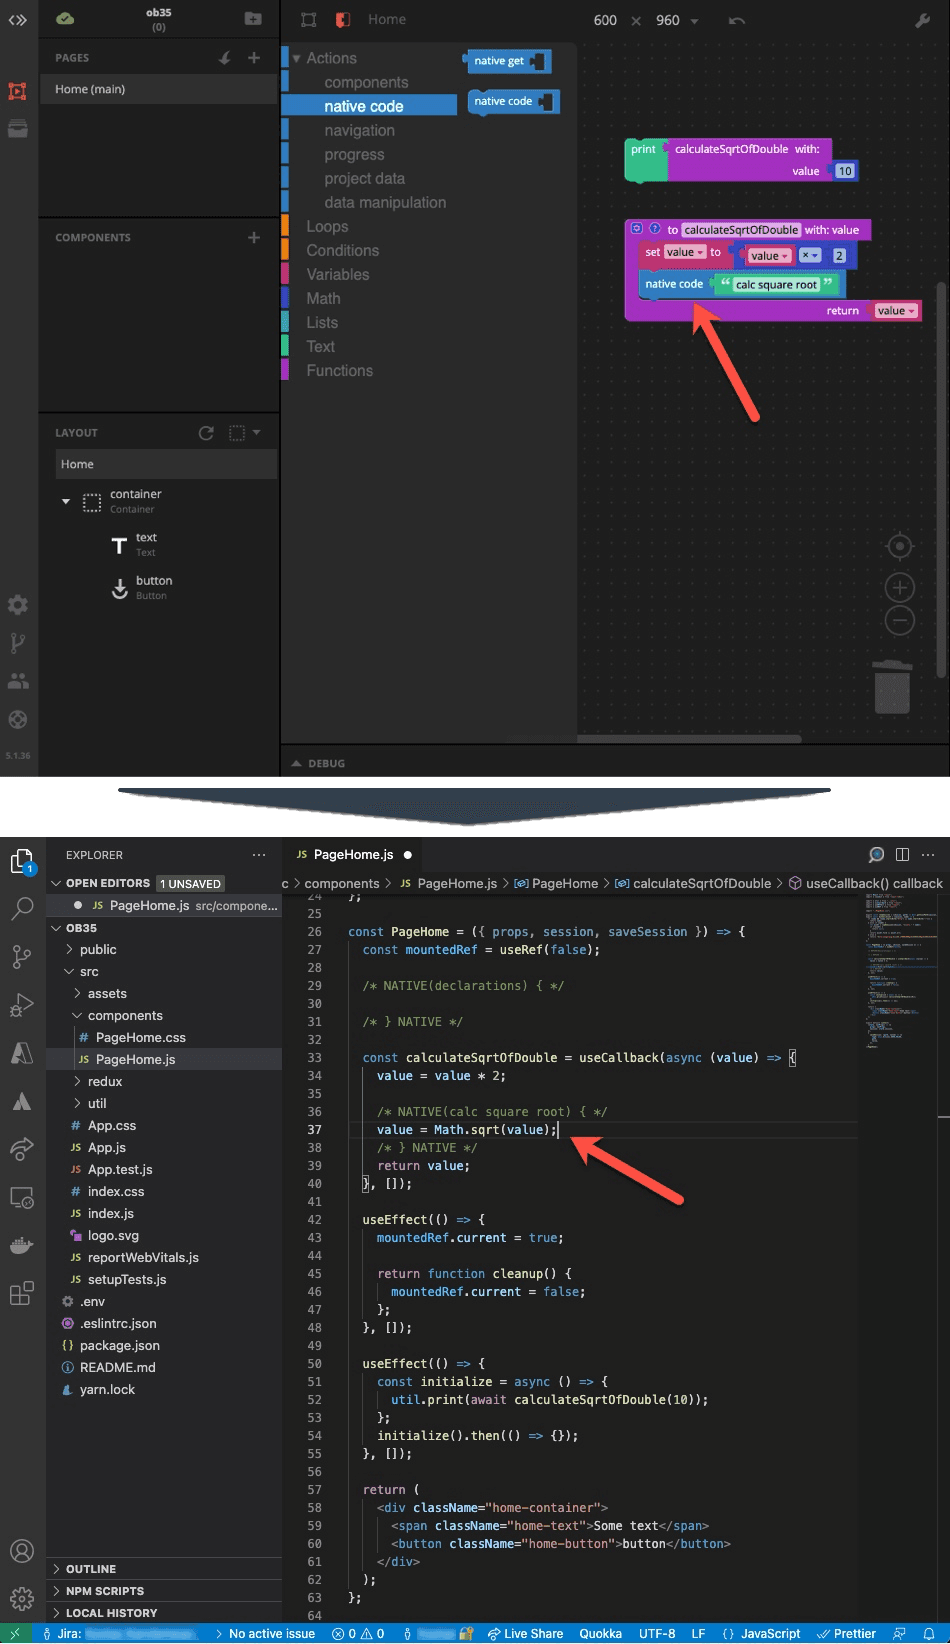Viewport: 950px width, 1644px height.
Task: Open VS Code Source Control icon
Action: [x=22, y=957]
